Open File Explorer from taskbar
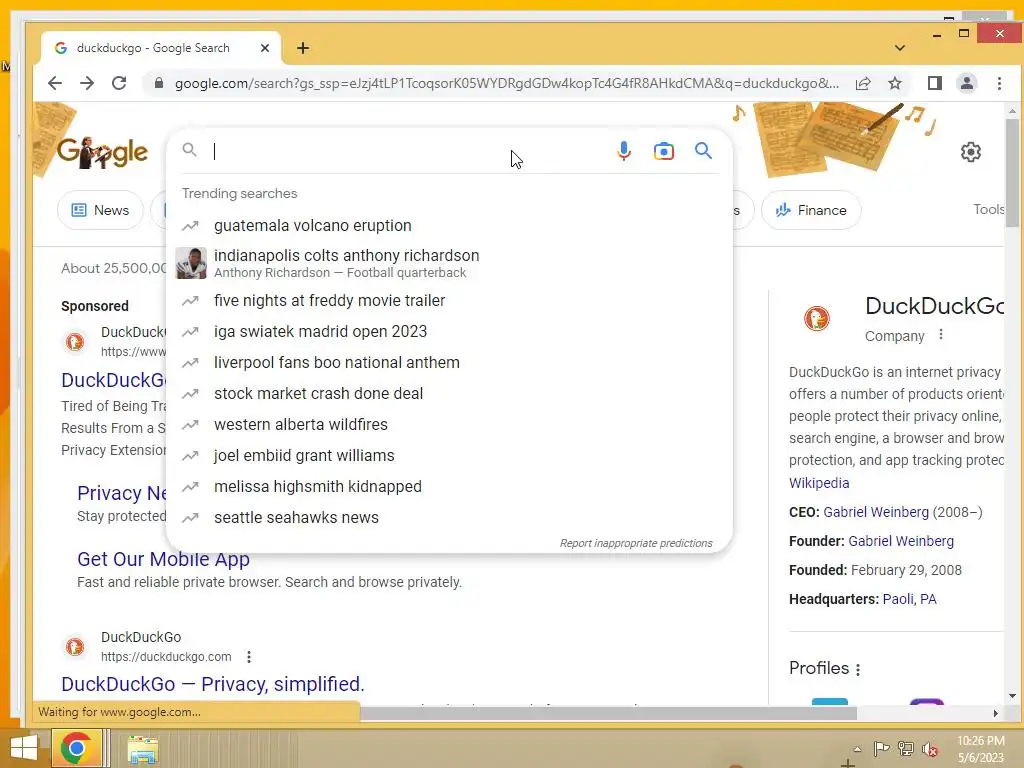Screen dimensions: 1024x768 [142, 749]
